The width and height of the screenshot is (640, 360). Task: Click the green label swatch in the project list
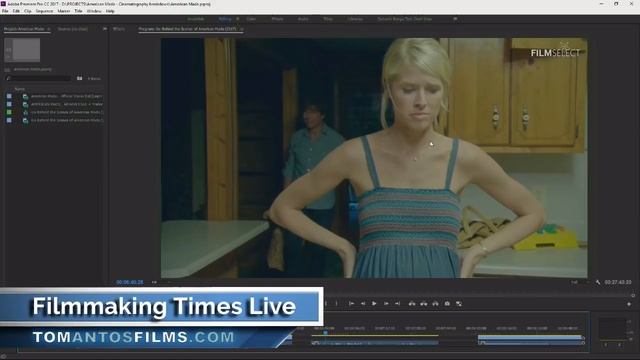coord(9,112)
